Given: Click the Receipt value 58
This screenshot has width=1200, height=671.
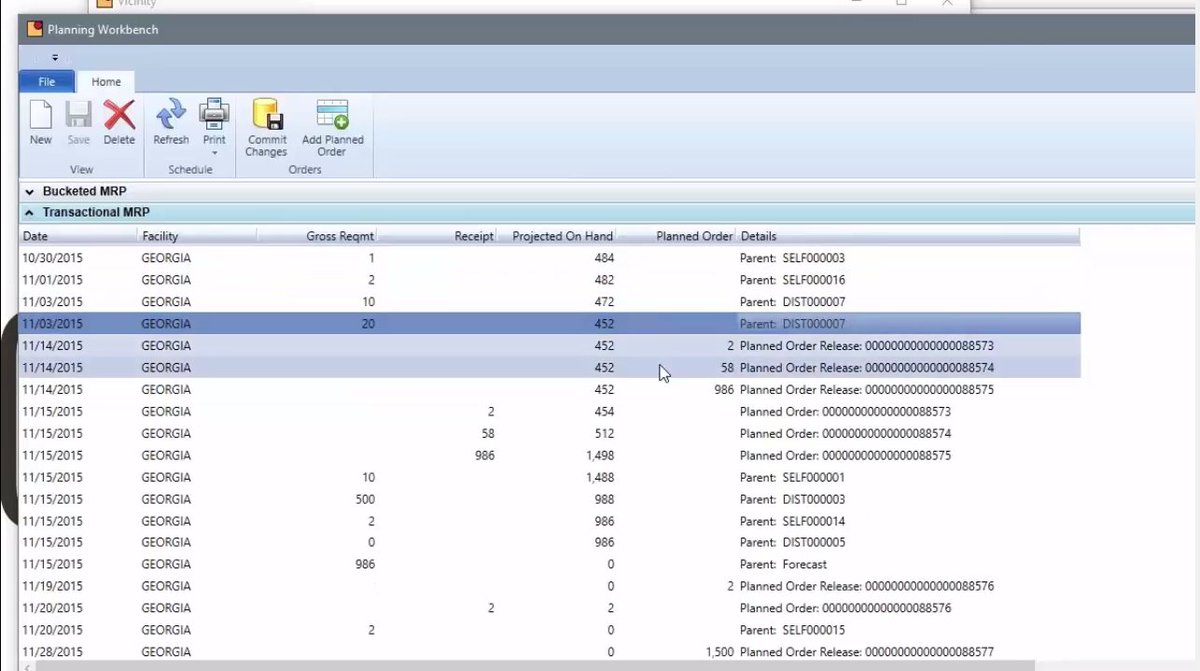Looking at the screenshot, I should [x=486, y=434].
